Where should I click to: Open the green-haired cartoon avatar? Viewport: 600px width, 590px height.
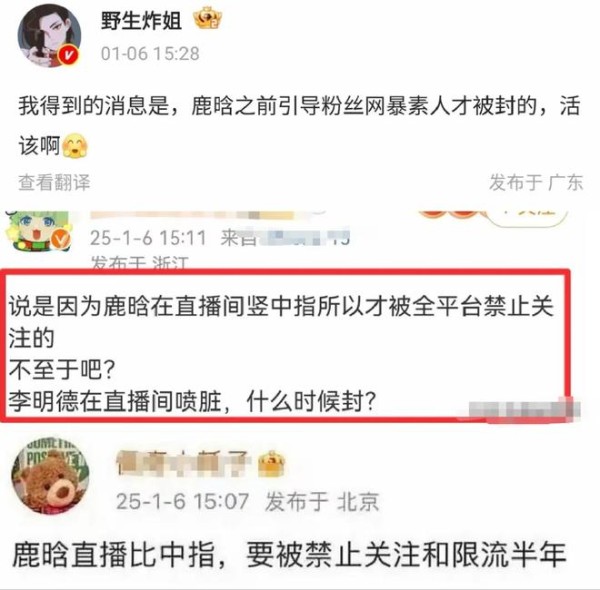click(x=38, y=231)
